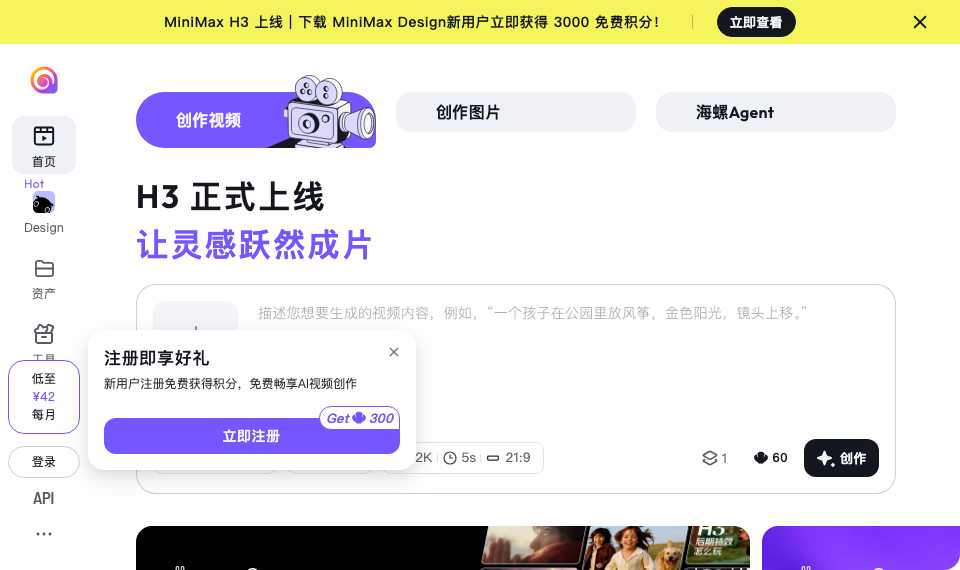Click the layers count 1 icon

[714, 458]
